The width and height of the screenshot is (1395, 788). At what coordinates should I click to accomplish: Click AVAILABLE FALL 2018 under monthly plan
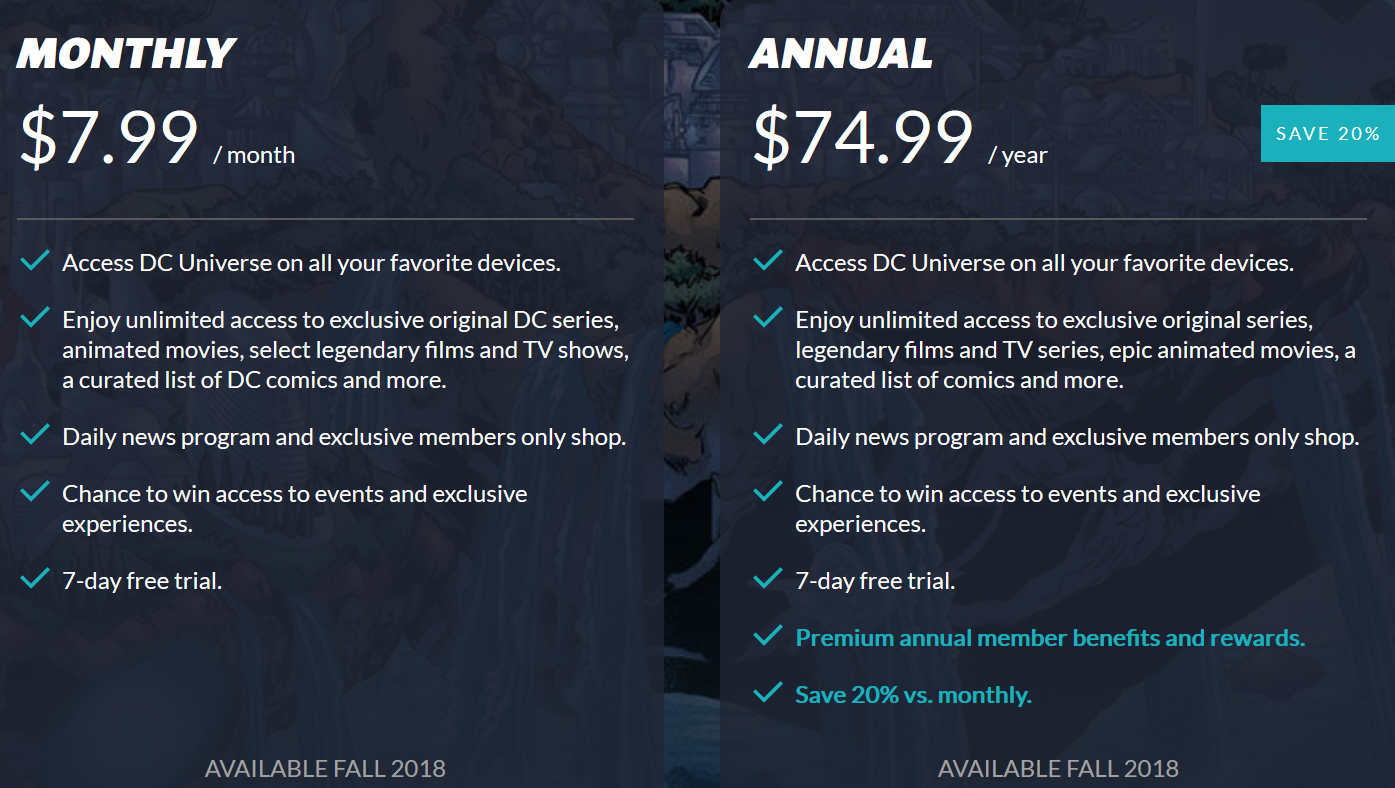pos(325,769)
